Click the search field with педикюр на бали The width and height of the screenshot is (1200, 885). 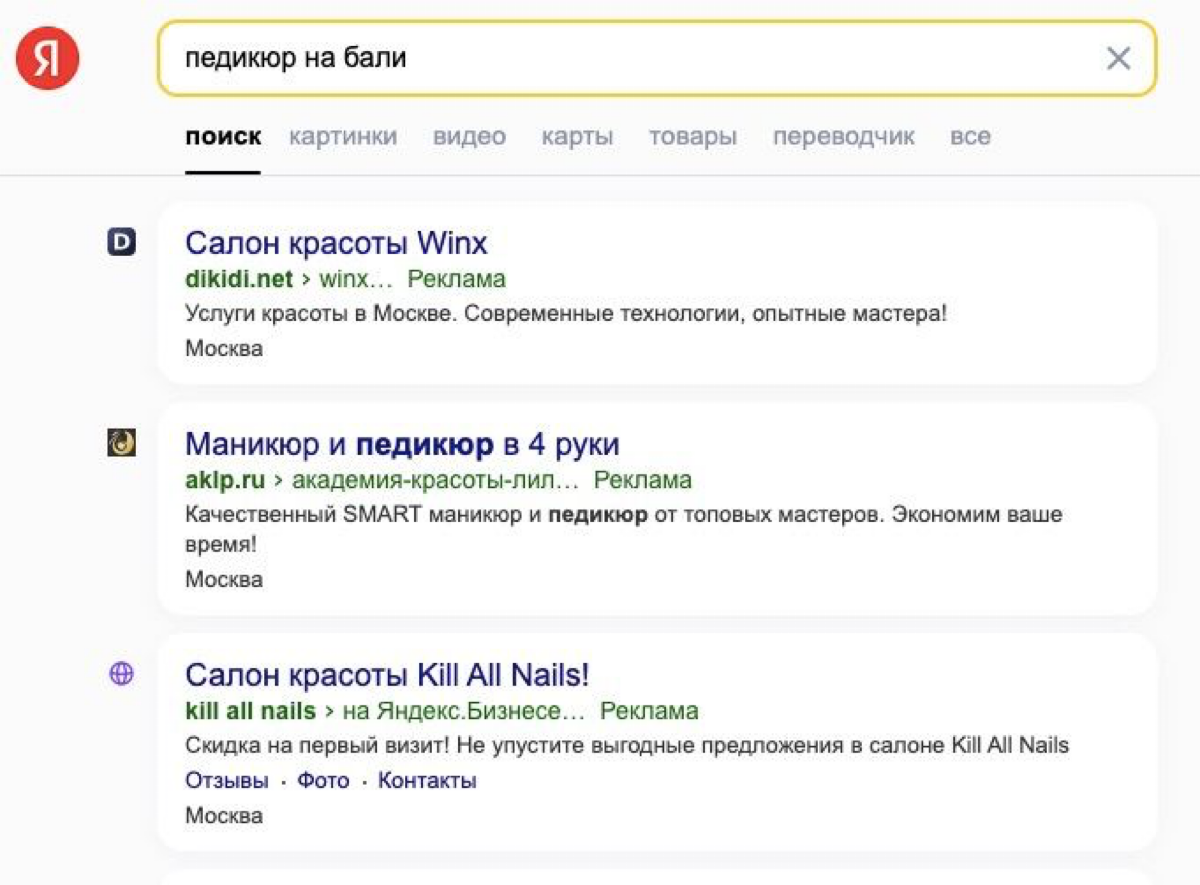[x=657, y=58]
